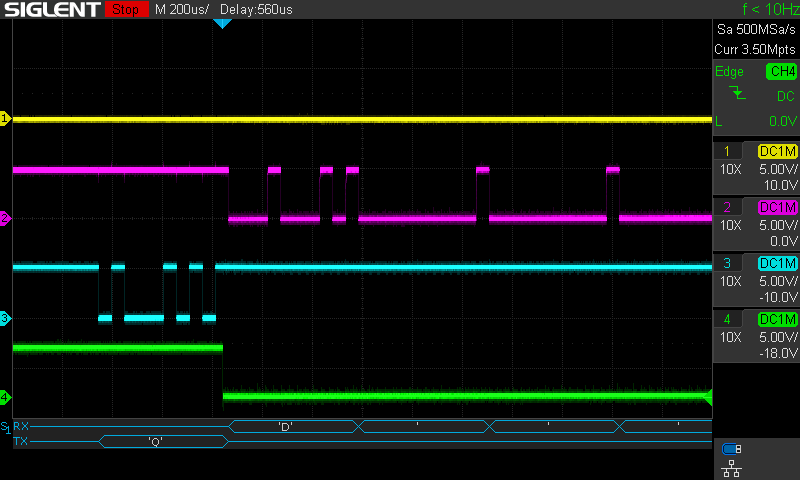Click the blue trigger position marker at top
The height and width of the screenshot is (480, 800).
[x=222, y=23]
